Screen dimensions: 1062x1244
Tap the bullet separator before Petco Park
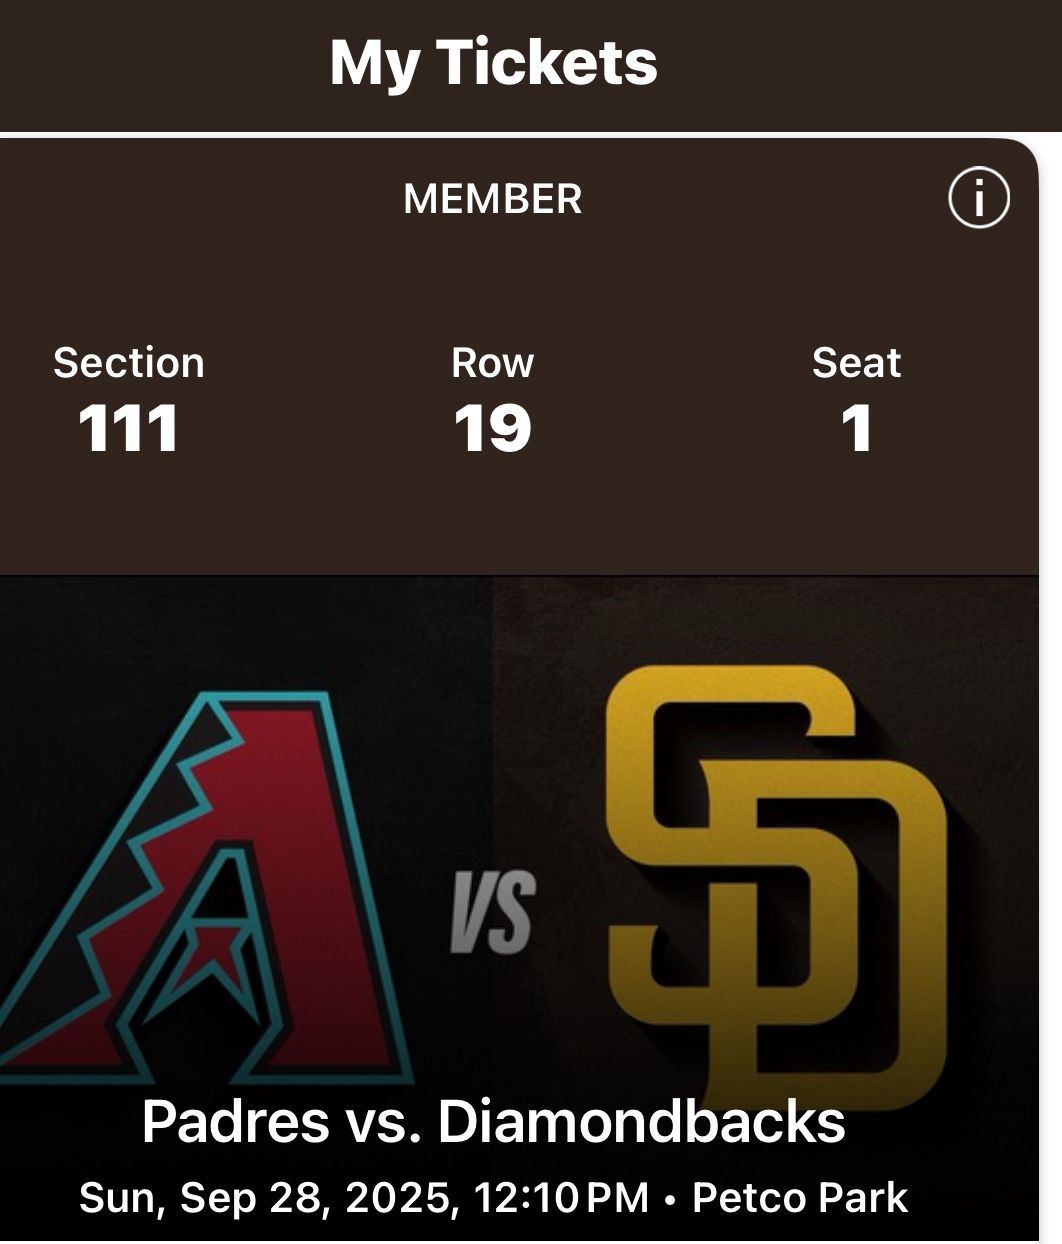point(670,1197)
